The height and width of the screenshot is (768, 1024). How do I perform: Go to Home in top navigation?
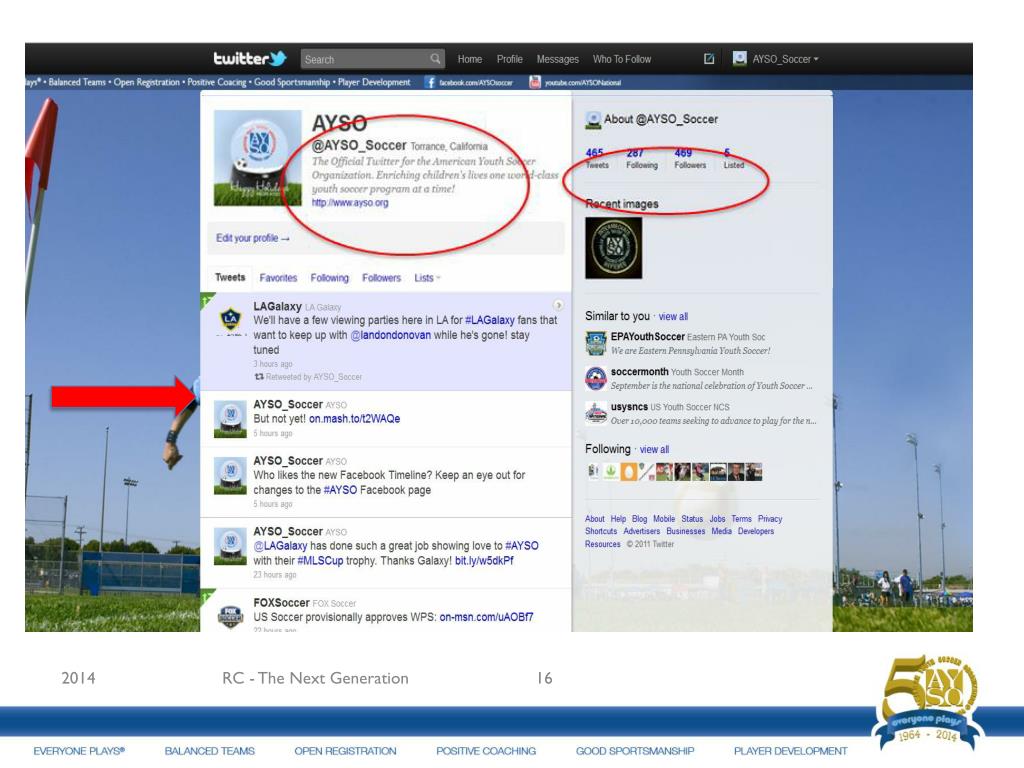470,59
